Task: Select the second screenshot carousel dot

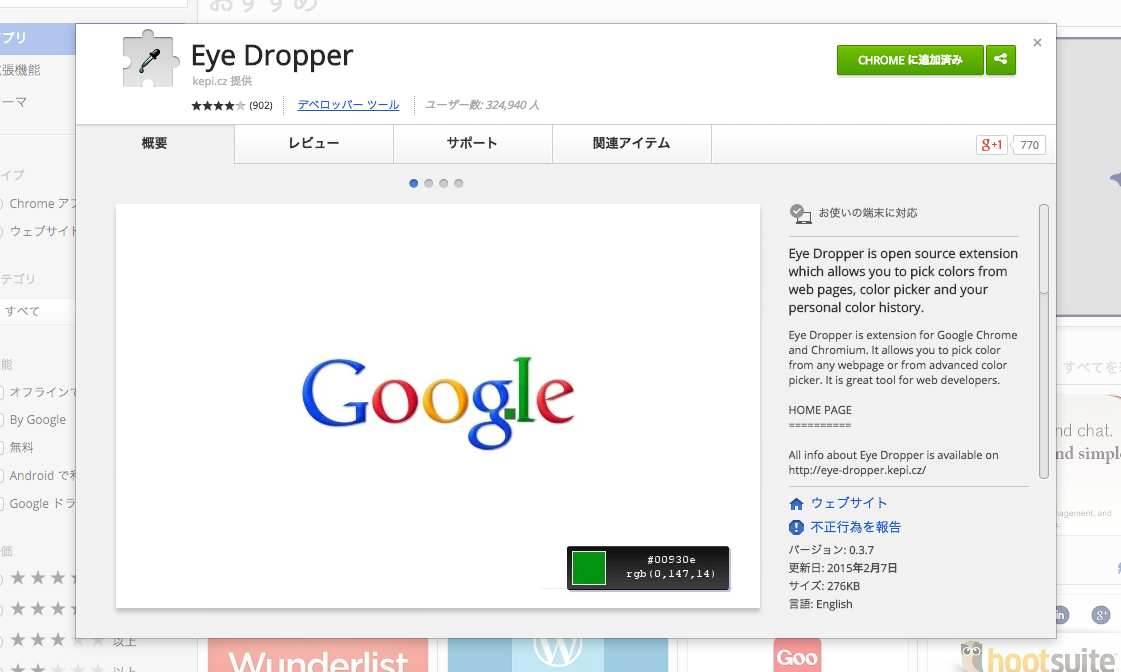Action: (x=428, y=183)
